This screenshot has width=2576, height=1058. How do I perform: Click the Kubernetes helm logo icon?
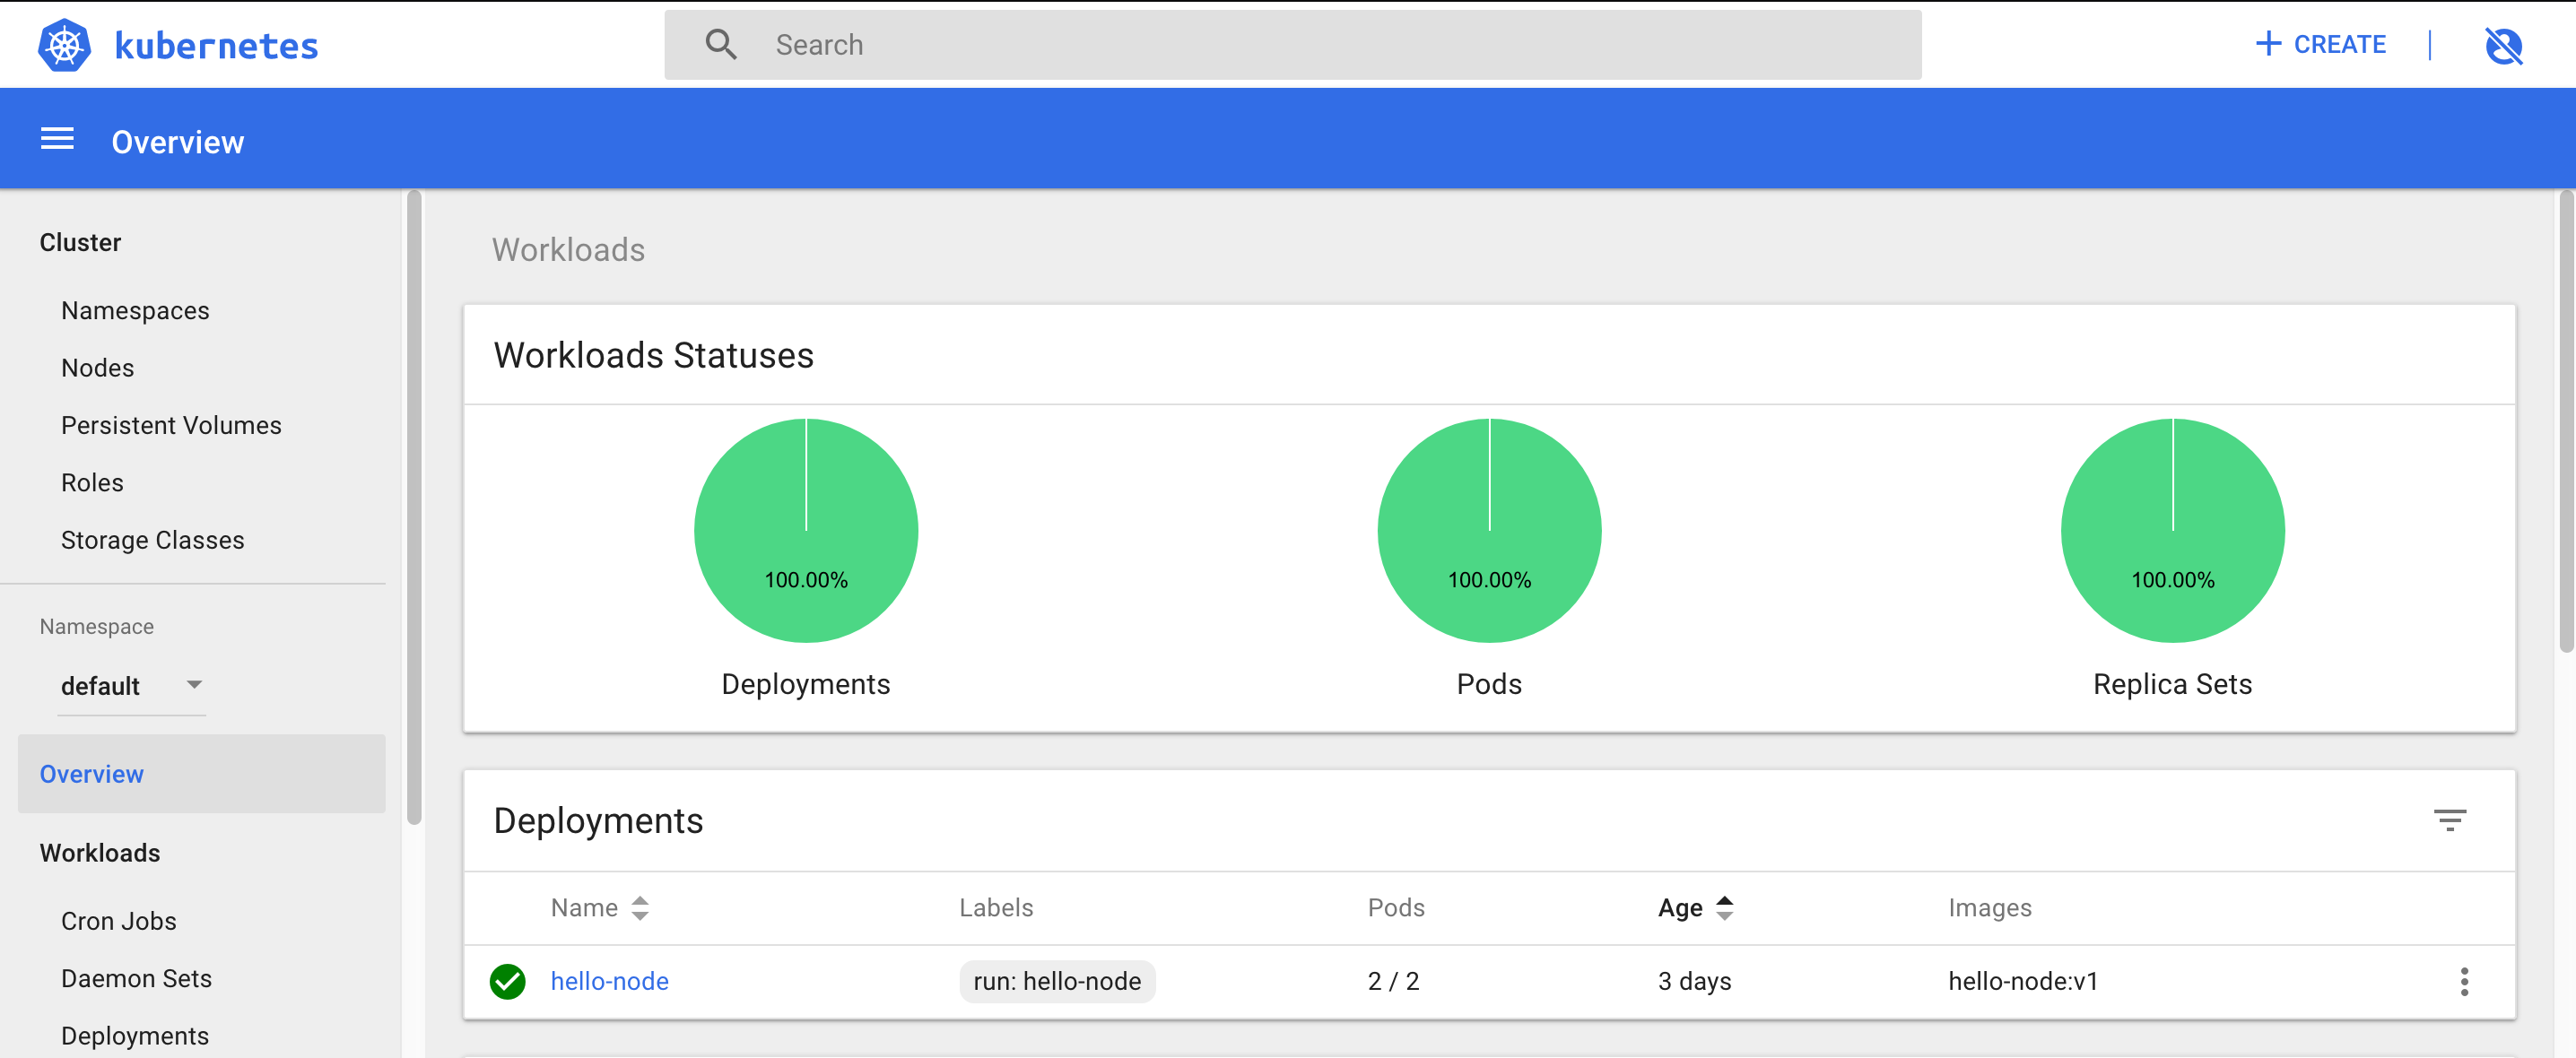pyautogui.click(x=64, y=45)
